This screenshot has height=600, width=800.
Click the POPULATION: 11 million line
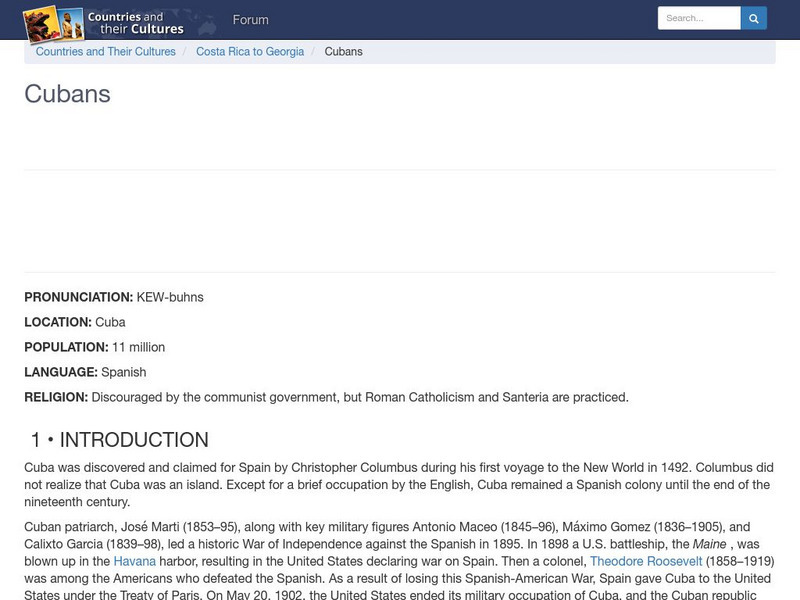tap(95, 347)
